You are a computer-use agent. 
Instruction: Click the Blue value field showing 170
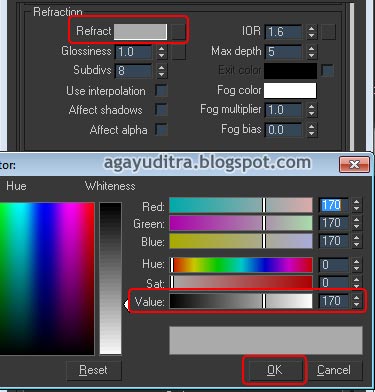334,241
